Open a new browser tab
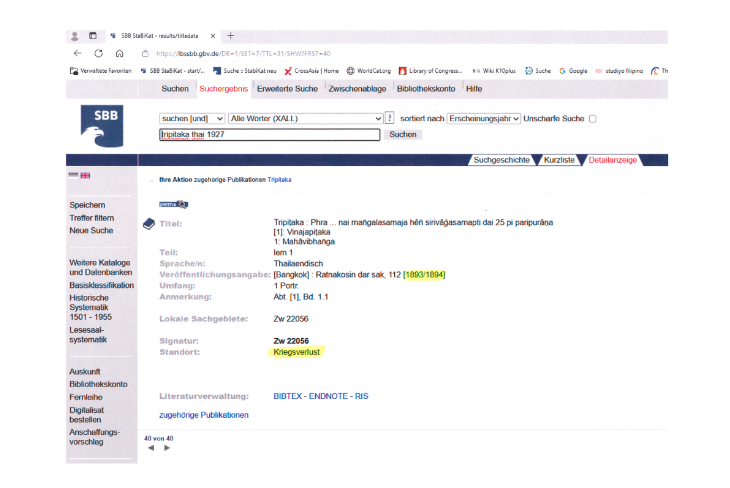This screenshot has width=730, height=488. point(230,35)
